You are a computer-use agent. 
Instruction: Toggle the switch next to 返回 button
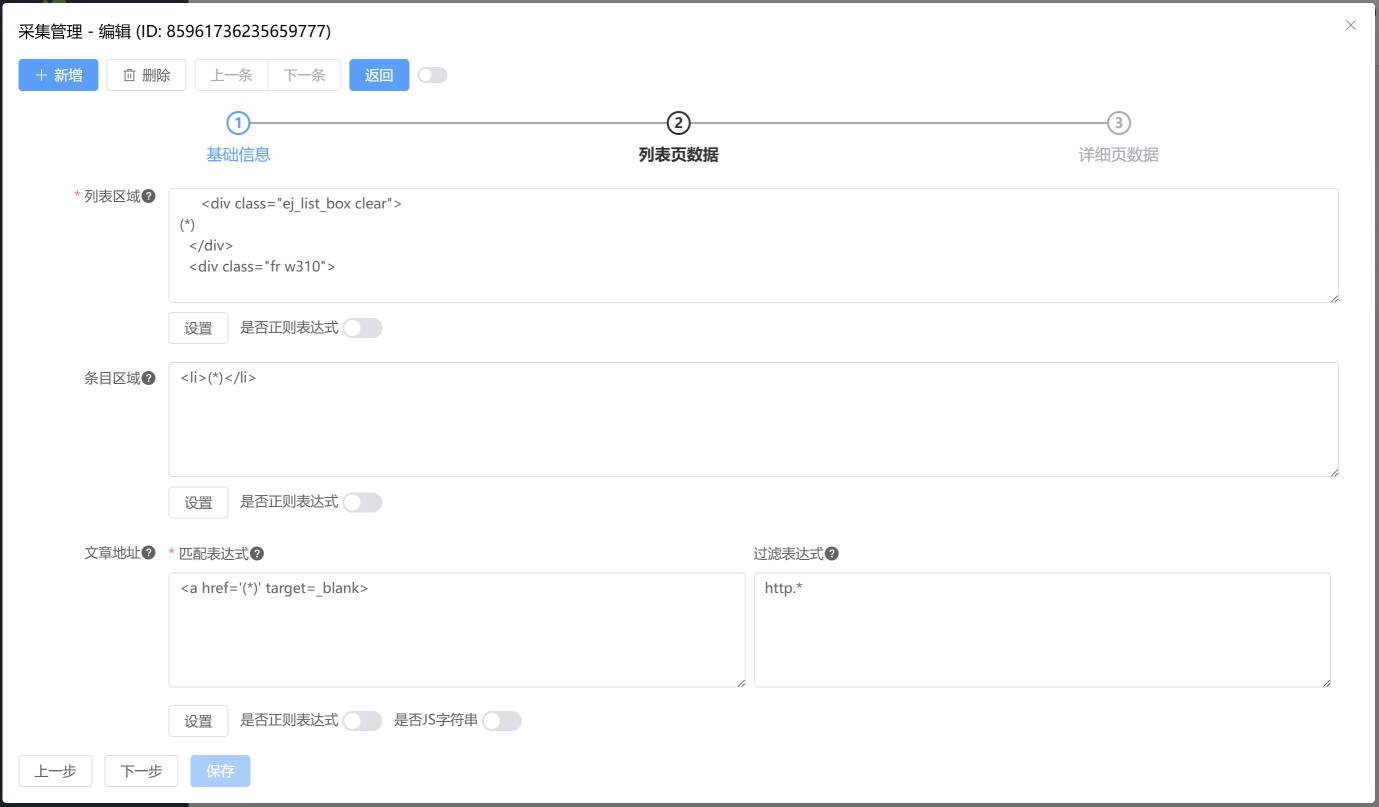(432, 75)
